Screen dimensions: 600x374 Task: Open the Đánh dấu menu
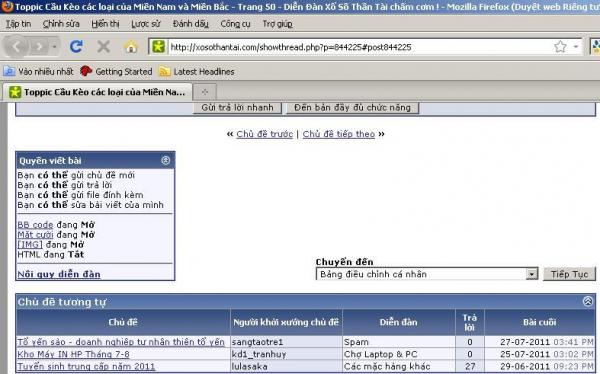point(191,24)
